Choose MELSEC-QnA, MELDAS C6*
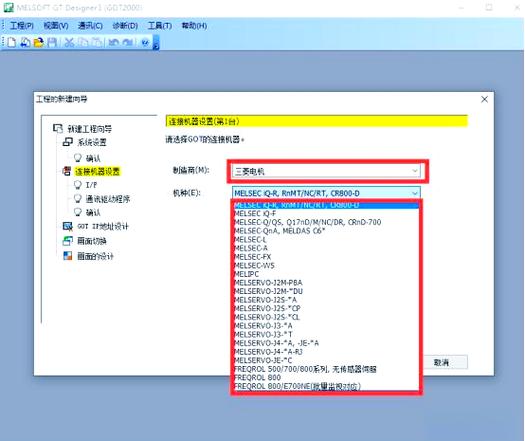This screenshot has width=525, height=441. 326,231
